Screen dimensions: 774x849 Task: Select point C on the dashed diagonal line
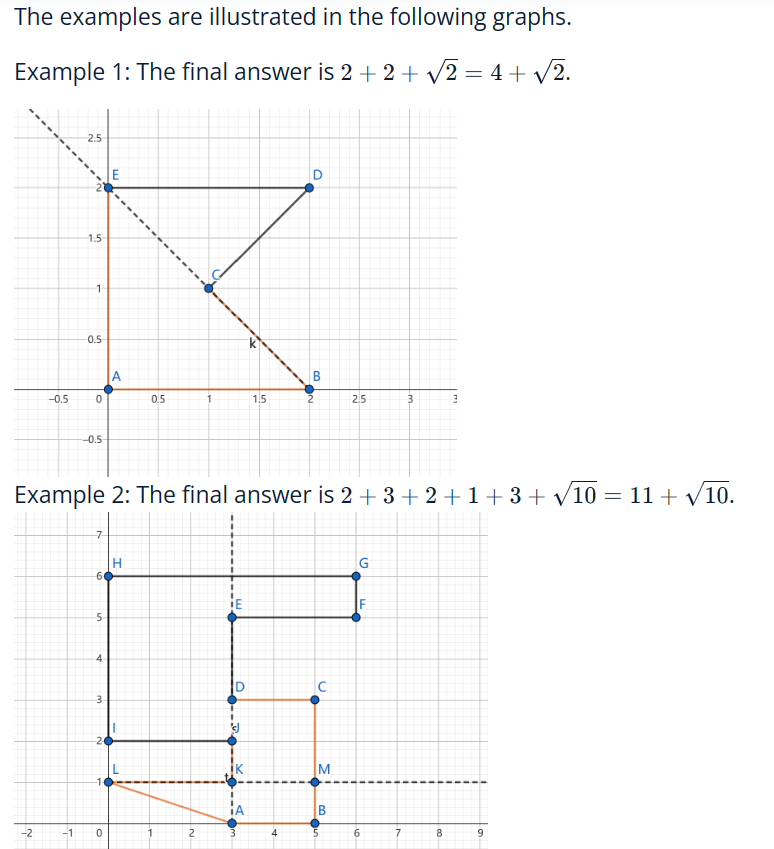coord(209,288)
